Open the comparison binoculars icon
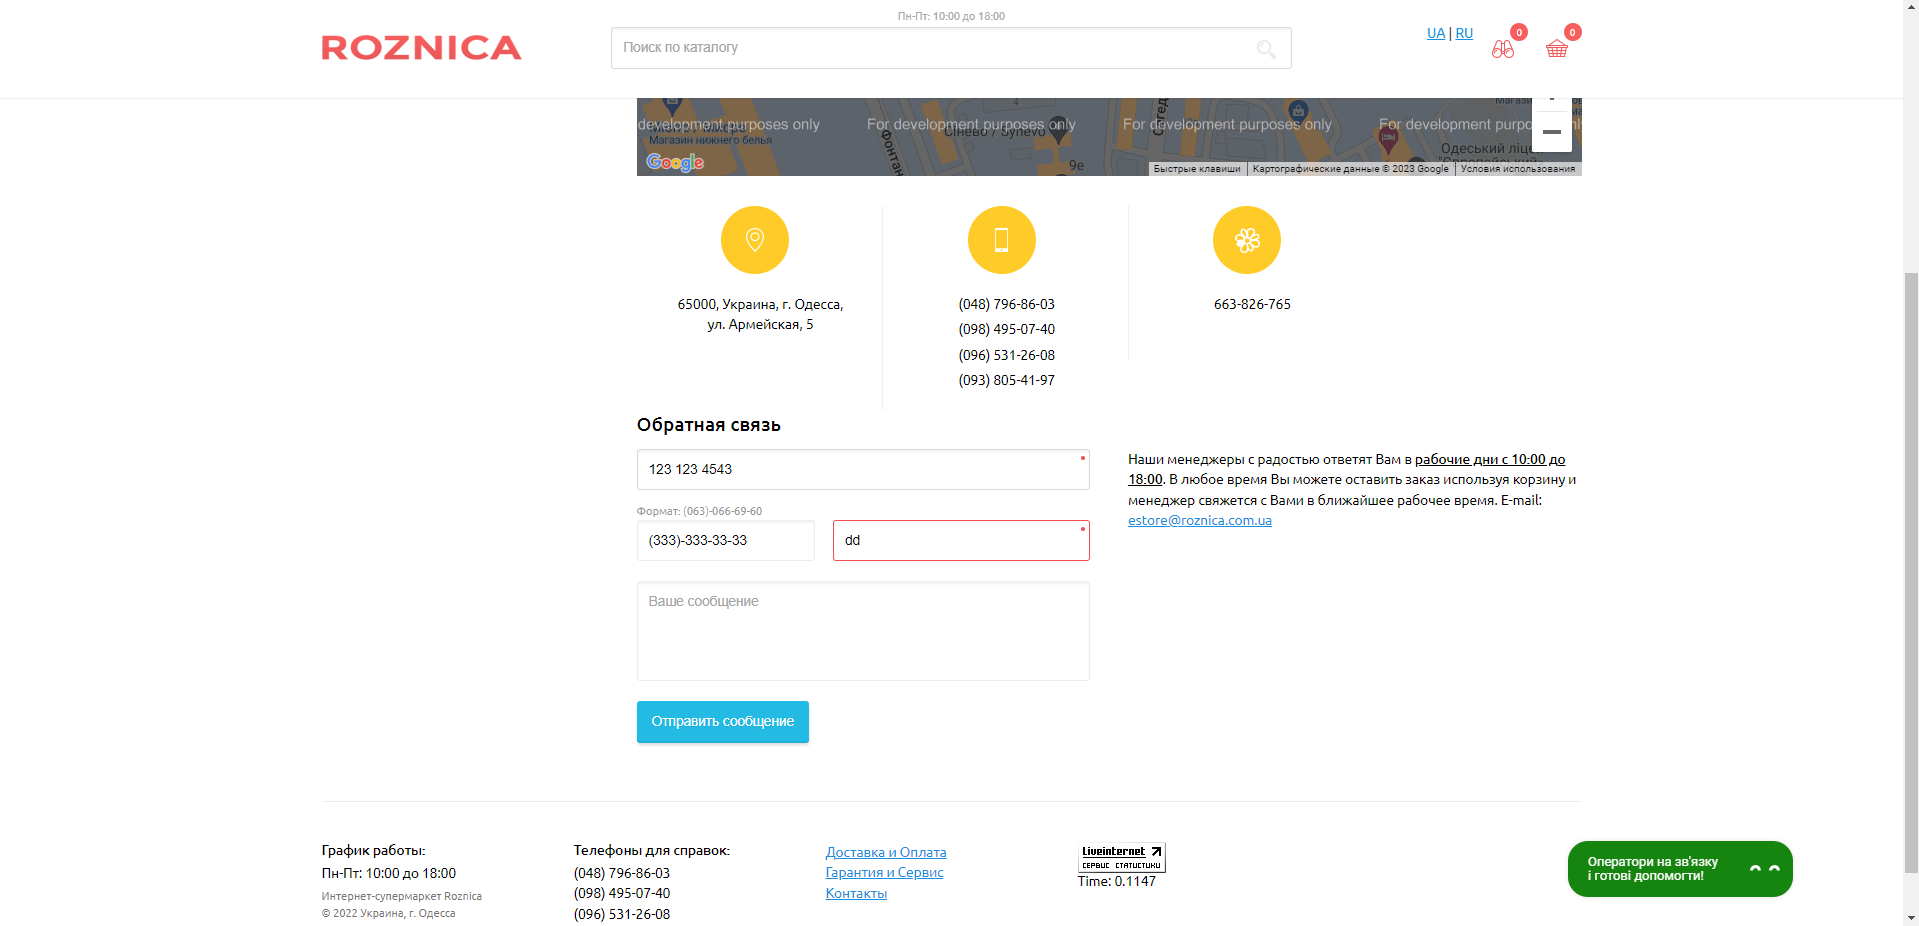Screen dimensions: 1919x926 pos(1502,48)
